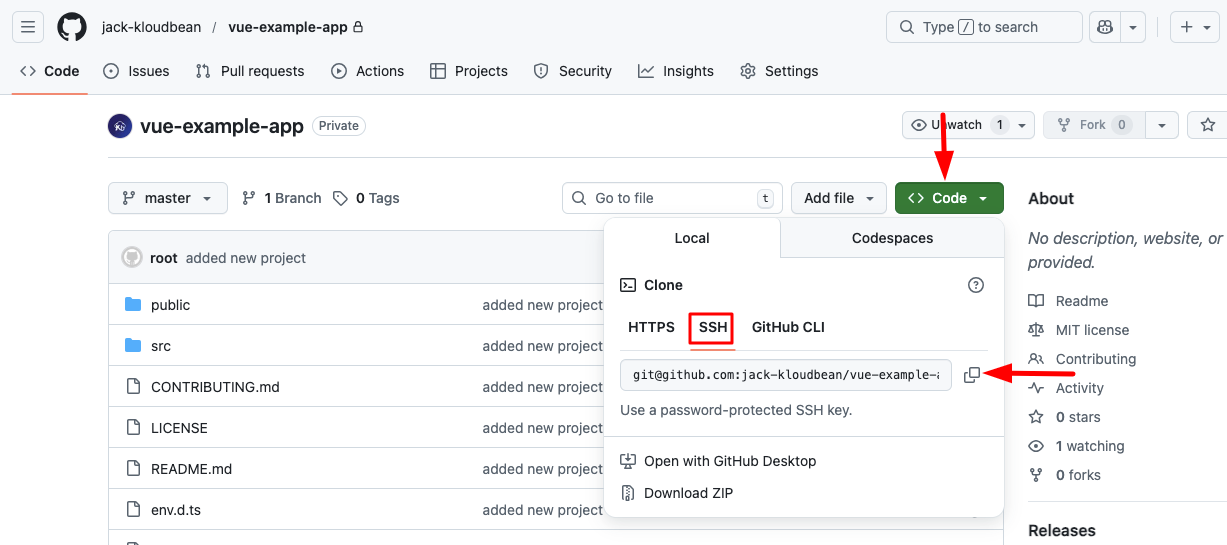Open the public folder
This screenshot has height=545, width=1227.
(170, 305)
